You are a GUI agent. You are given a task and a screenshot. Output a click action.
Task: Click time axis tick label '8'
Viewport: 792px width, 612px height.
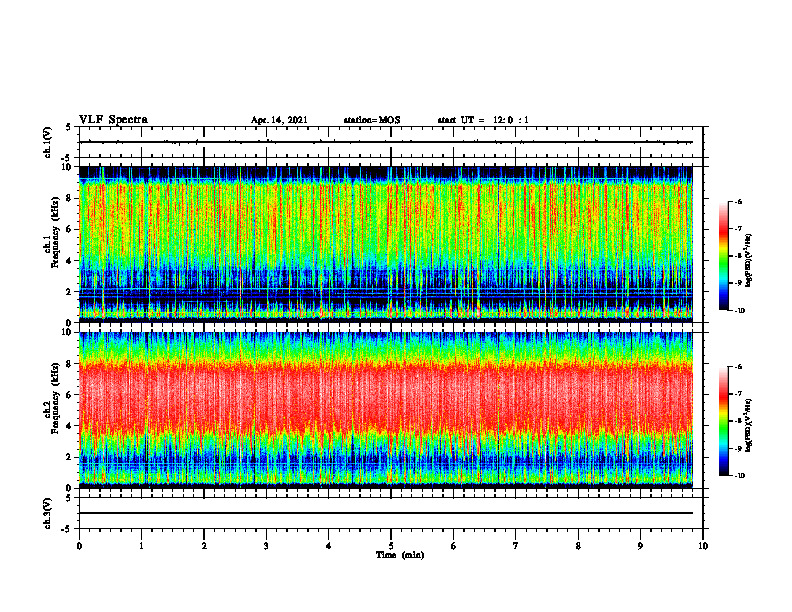tap(578, 546)
